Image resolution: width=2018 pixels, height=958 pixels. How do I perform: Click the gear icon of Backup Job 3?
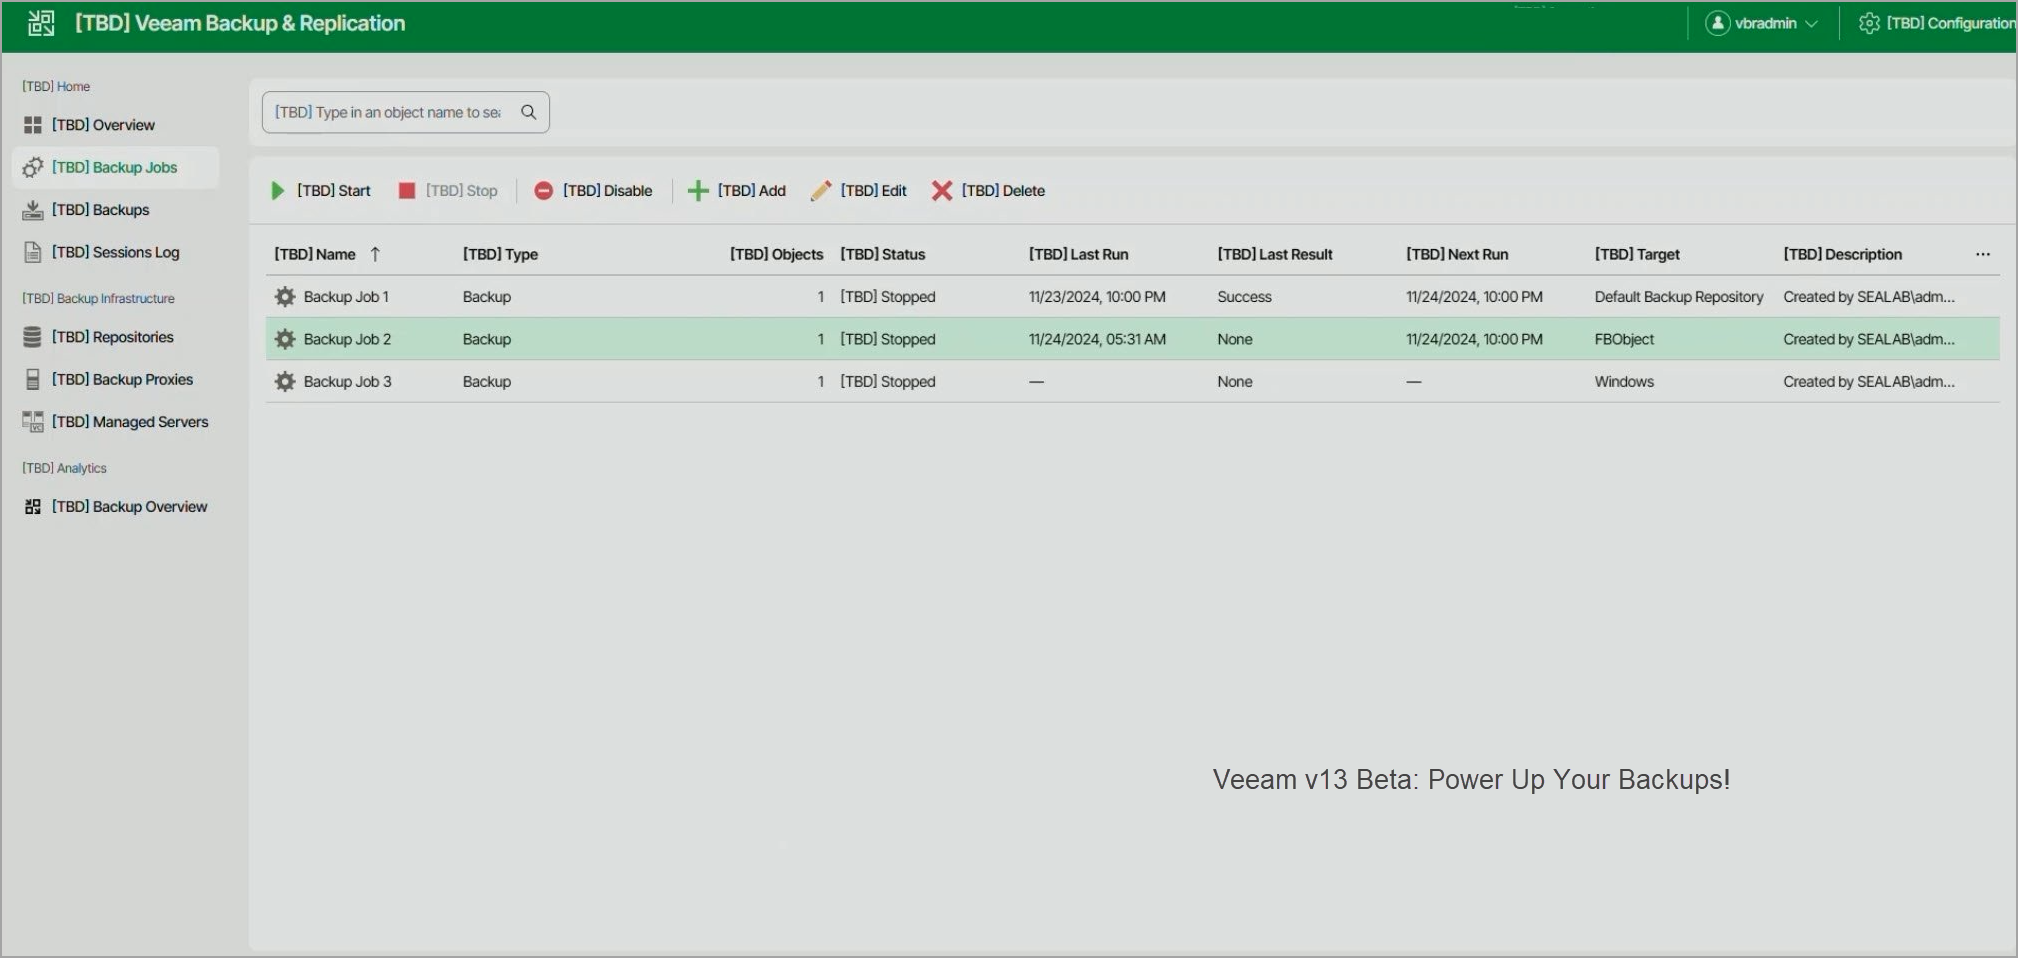point(285,382)
